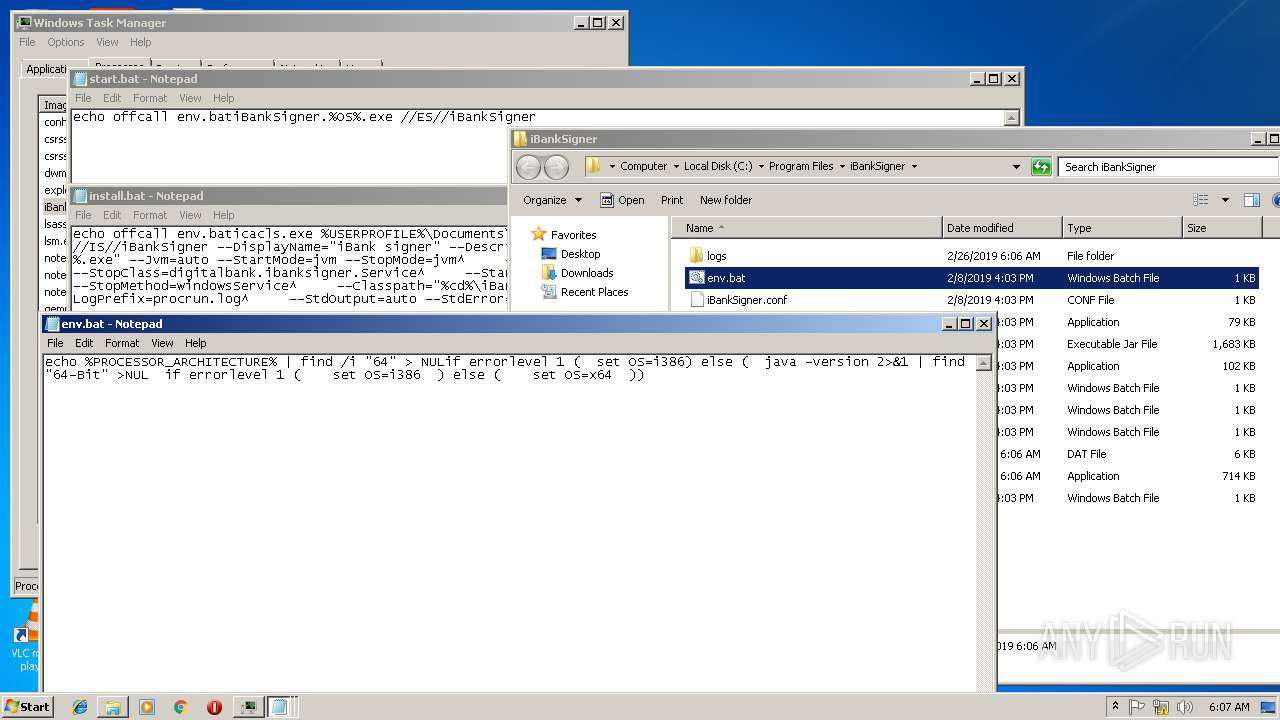1280x720 pixels.
Task: Open Edit menu in install.bat Notepad
Action: [112, 215]
